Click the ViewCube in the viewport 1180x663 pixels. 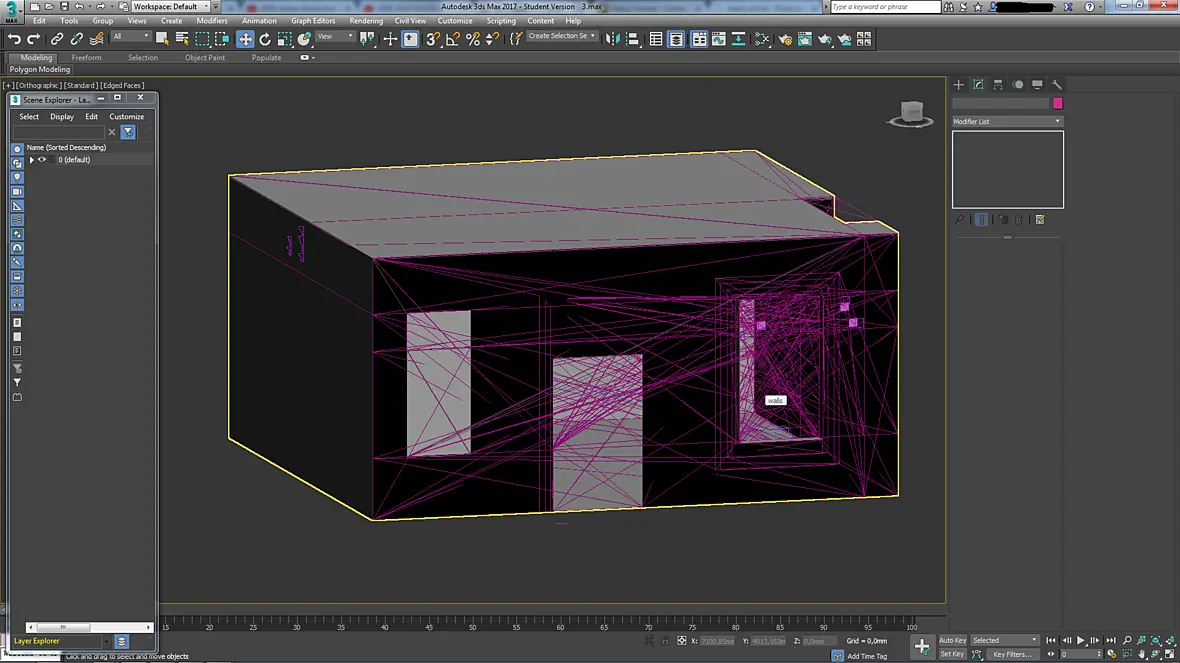[911, 114]
